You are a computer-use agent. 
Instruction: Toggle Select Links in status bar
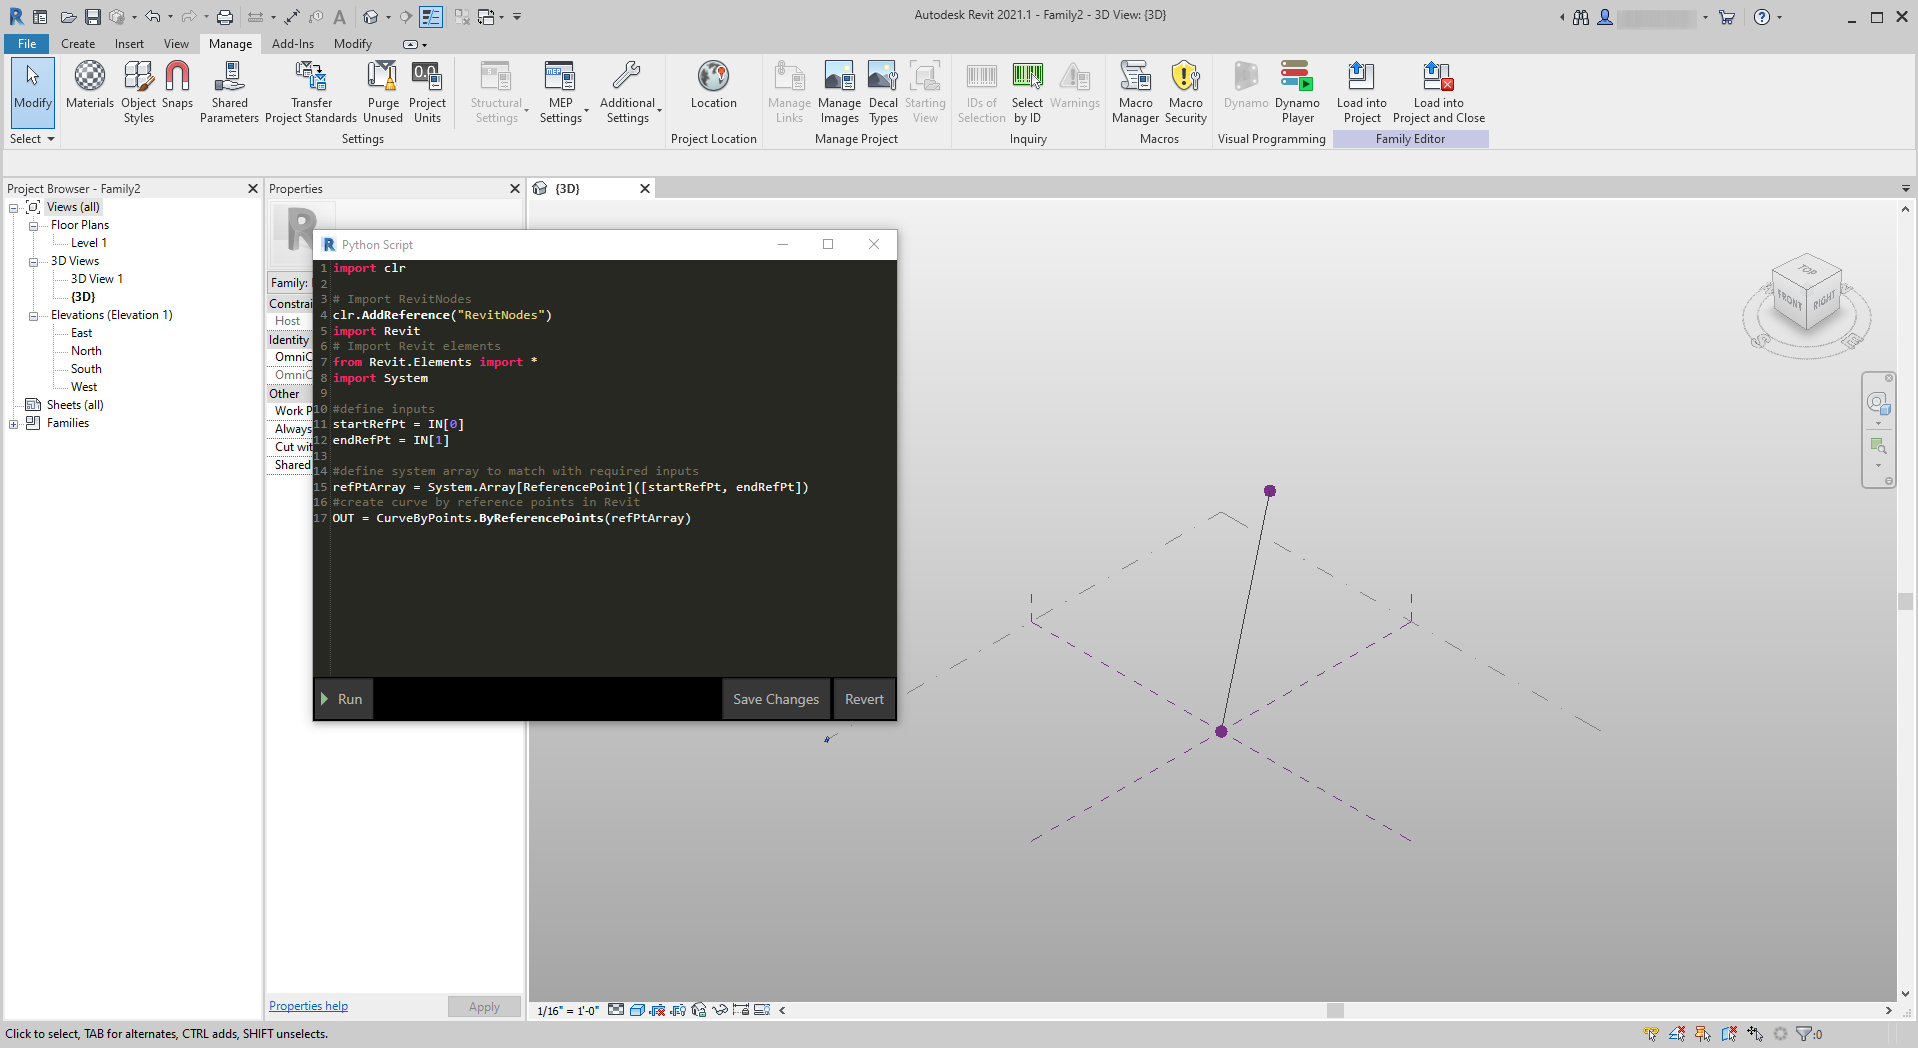[x=1651, y=1034]
